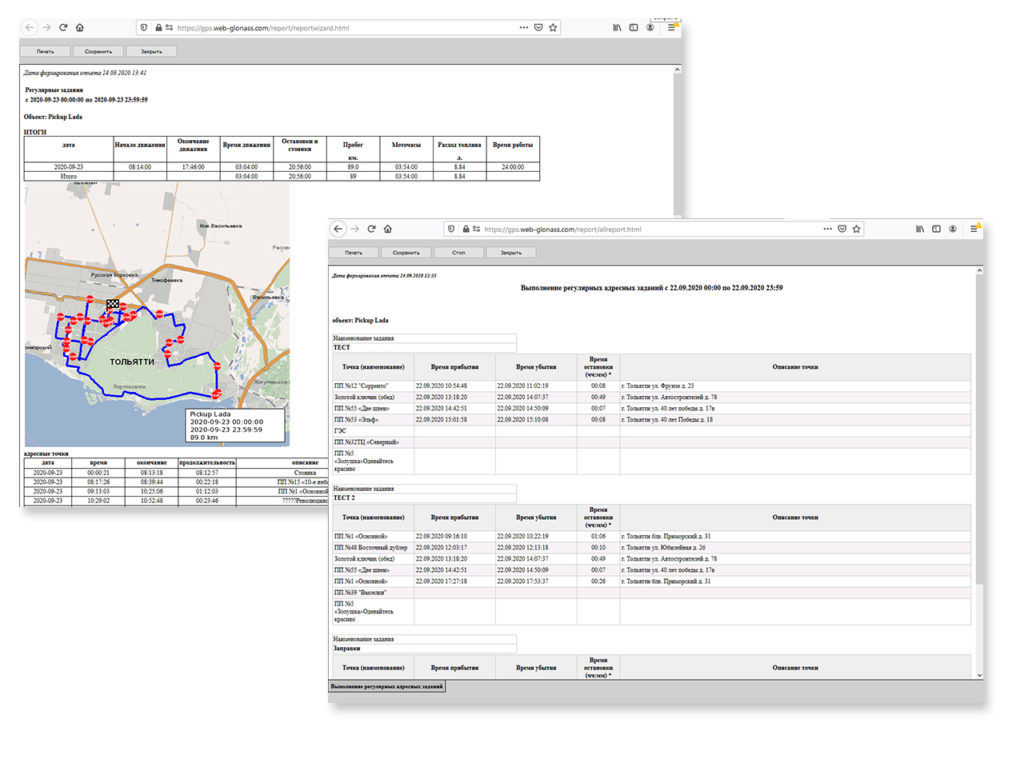
Task: Click Стоп button in allreport window
Action: pyautogui.click(x=458, y=252)
